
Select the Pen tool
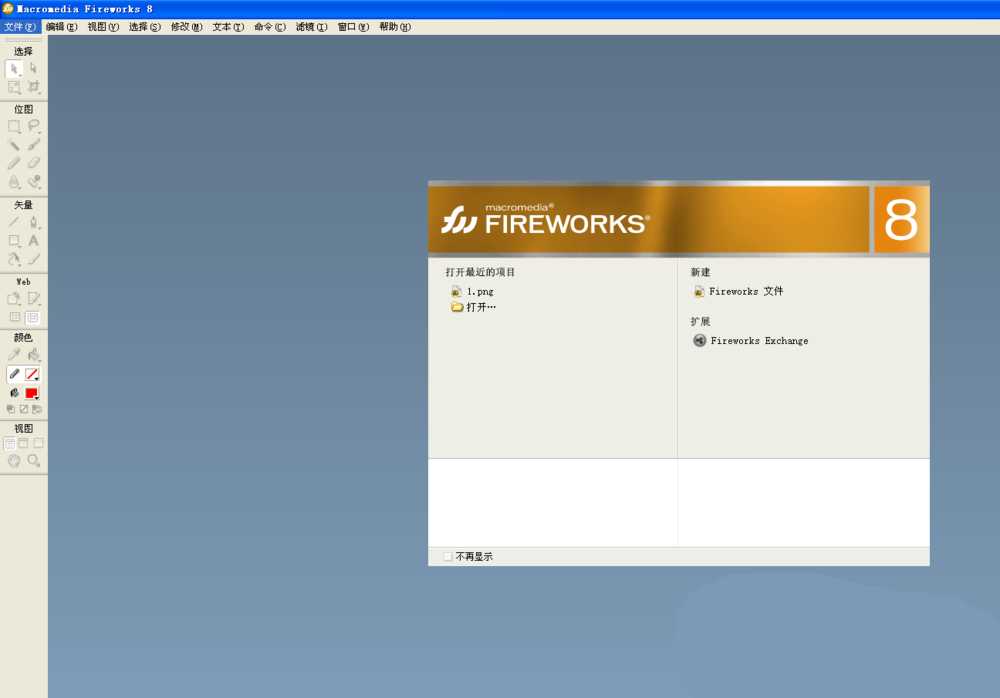(33, 220)
